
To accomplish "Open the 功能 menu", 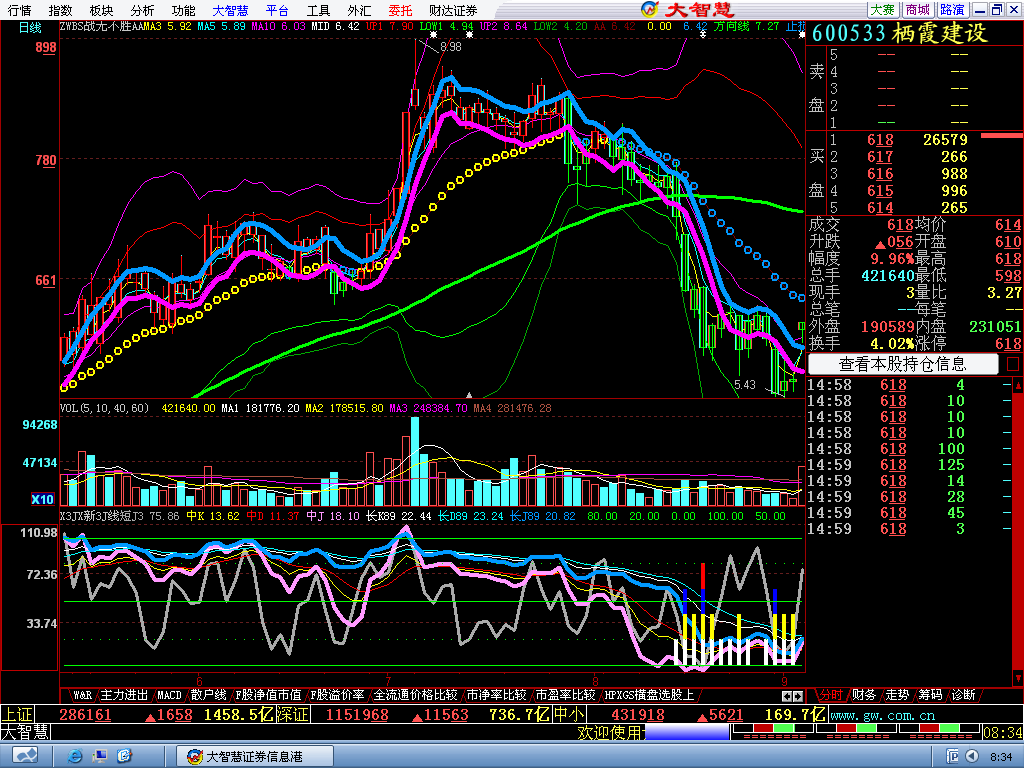I will (x=184, y=10).
